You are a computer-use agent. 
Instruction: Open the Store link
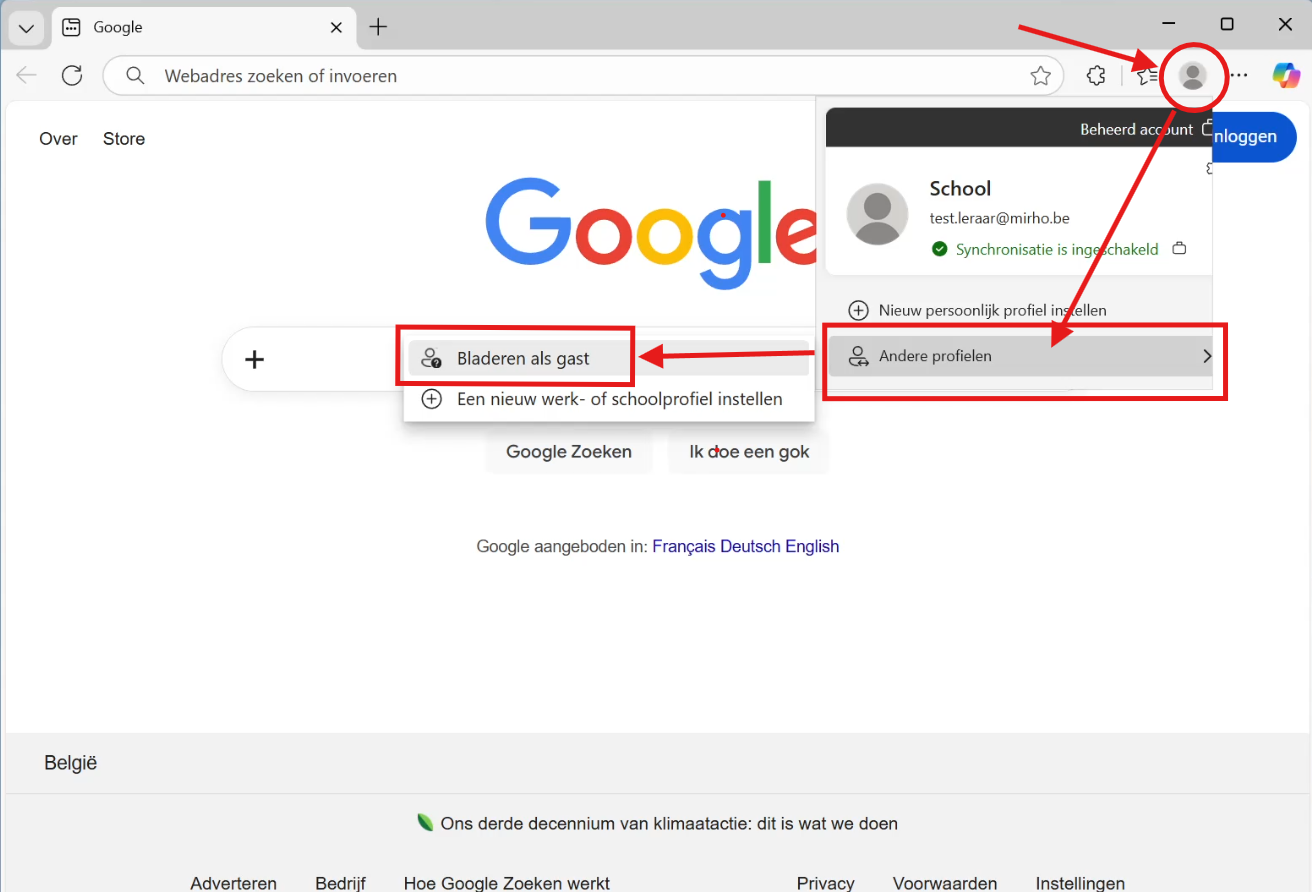pyautogui.click(x=124, y=139)
